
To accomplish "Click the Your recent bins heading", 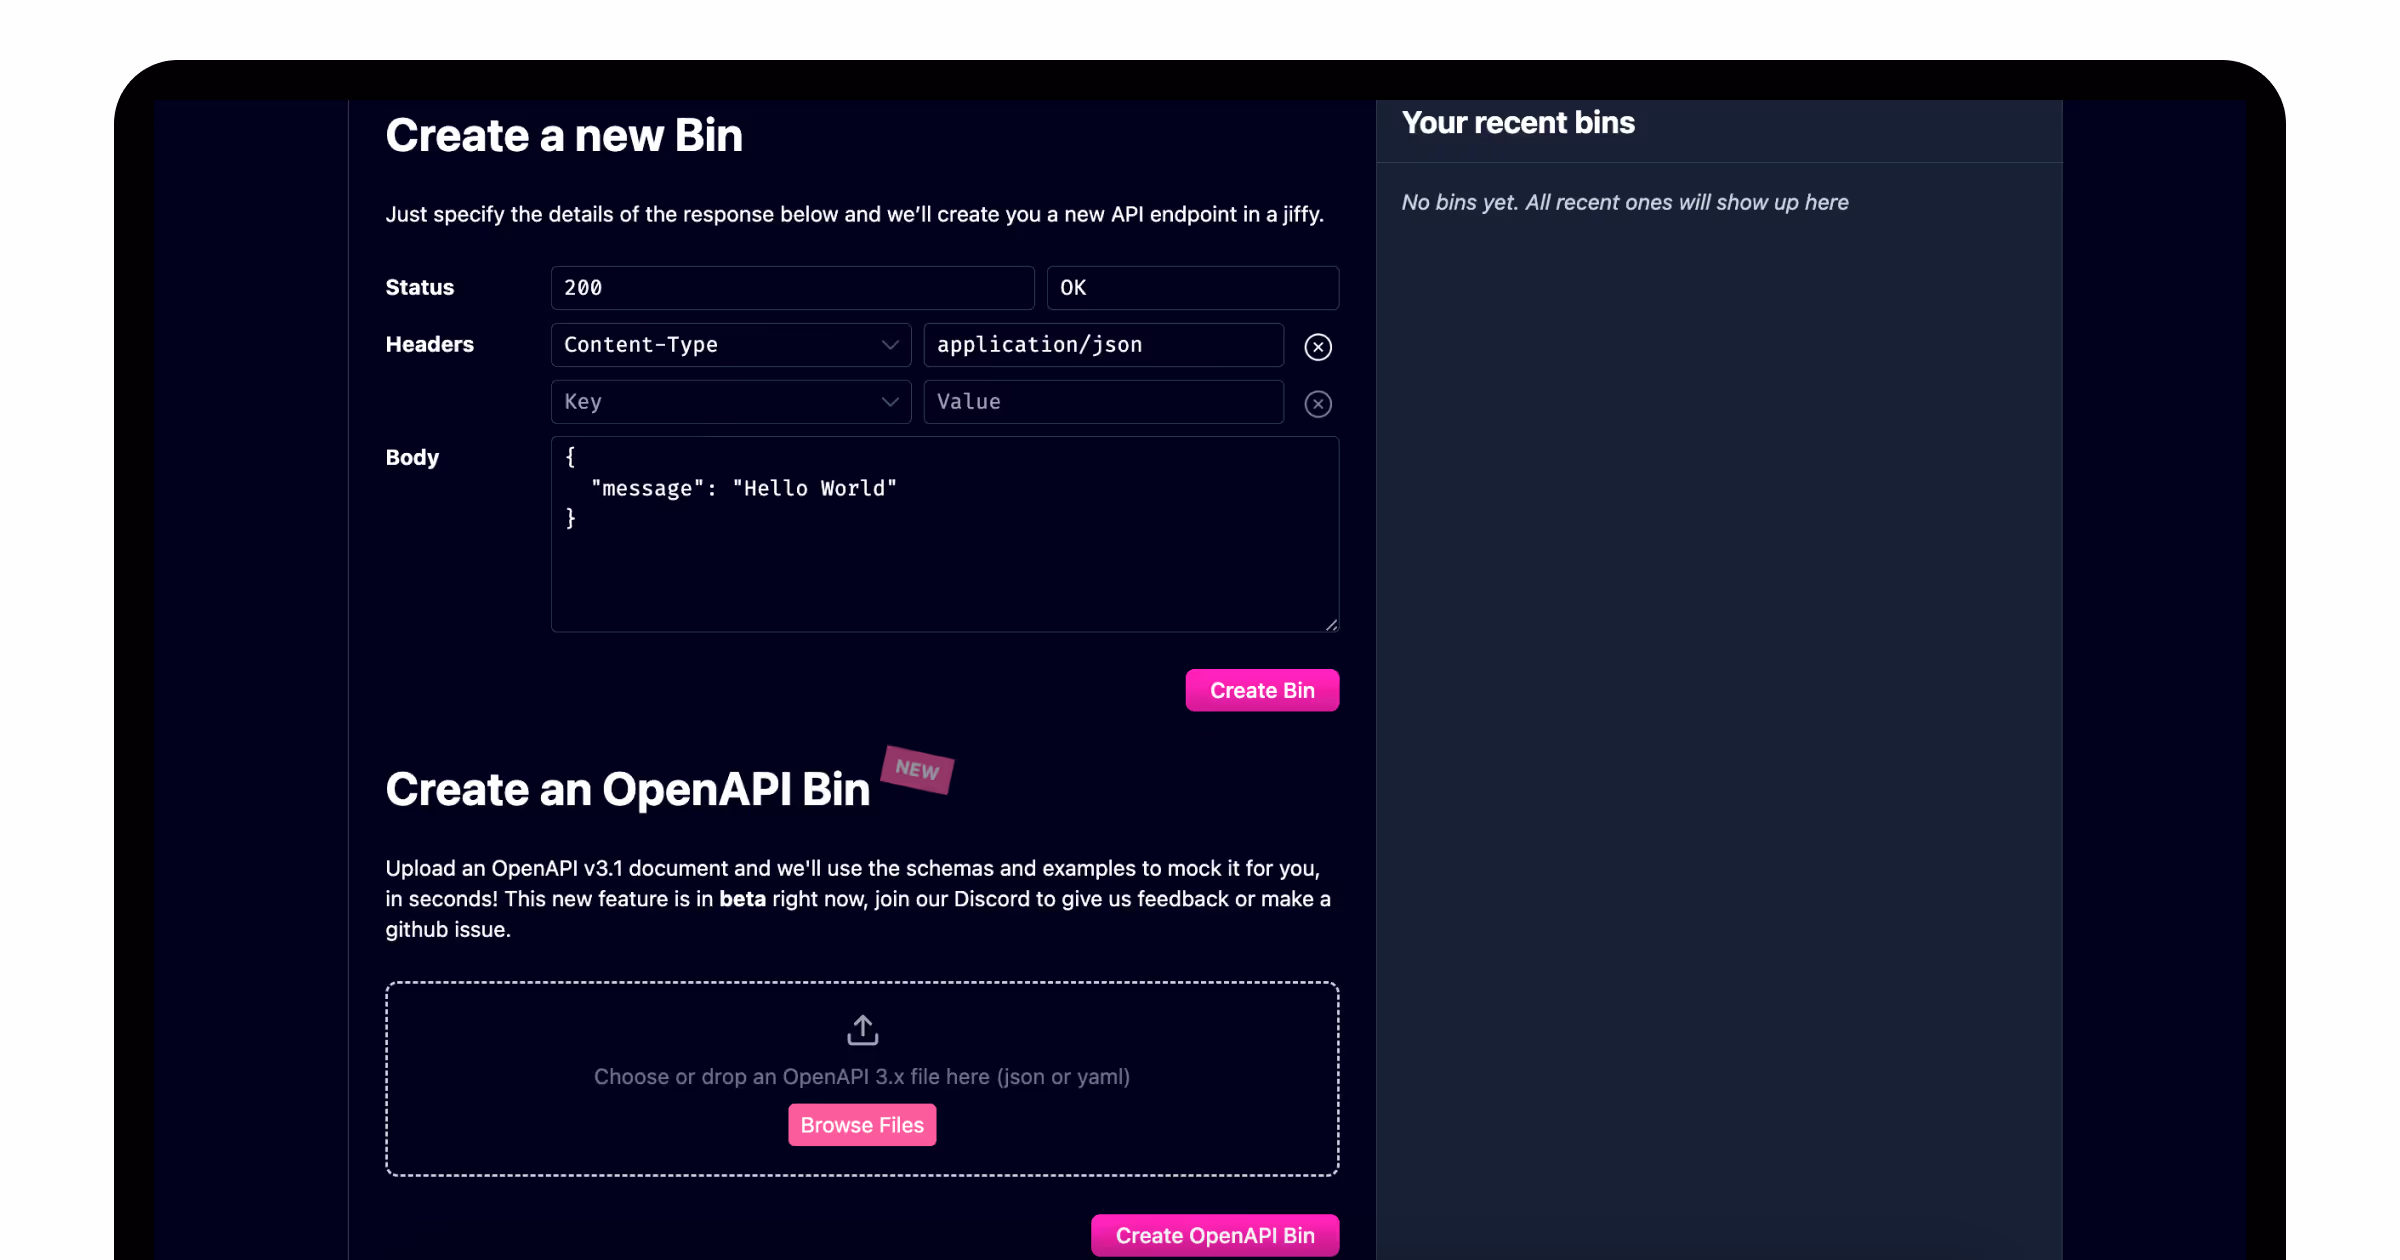I will tap(1518, 123).
